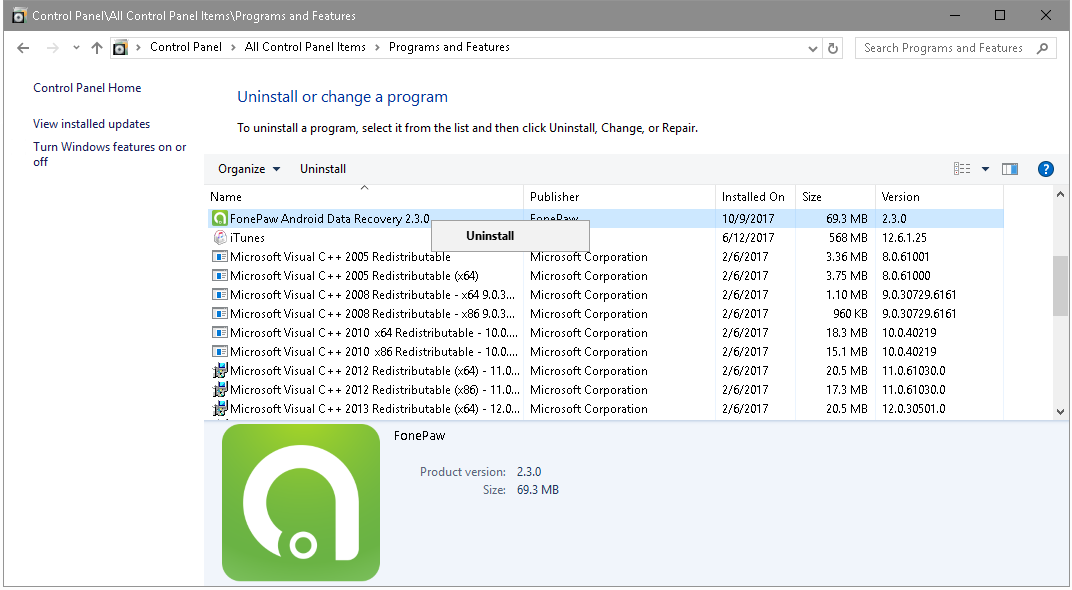Click the Control Panel breadcrumb segment
This screenshot has width=1072, height=590.
pos(186,47)
